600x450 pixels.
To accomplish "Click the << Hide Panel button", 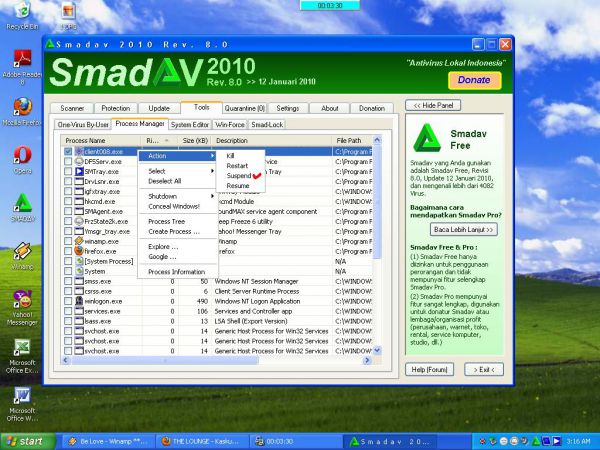I will pos(433,105).
